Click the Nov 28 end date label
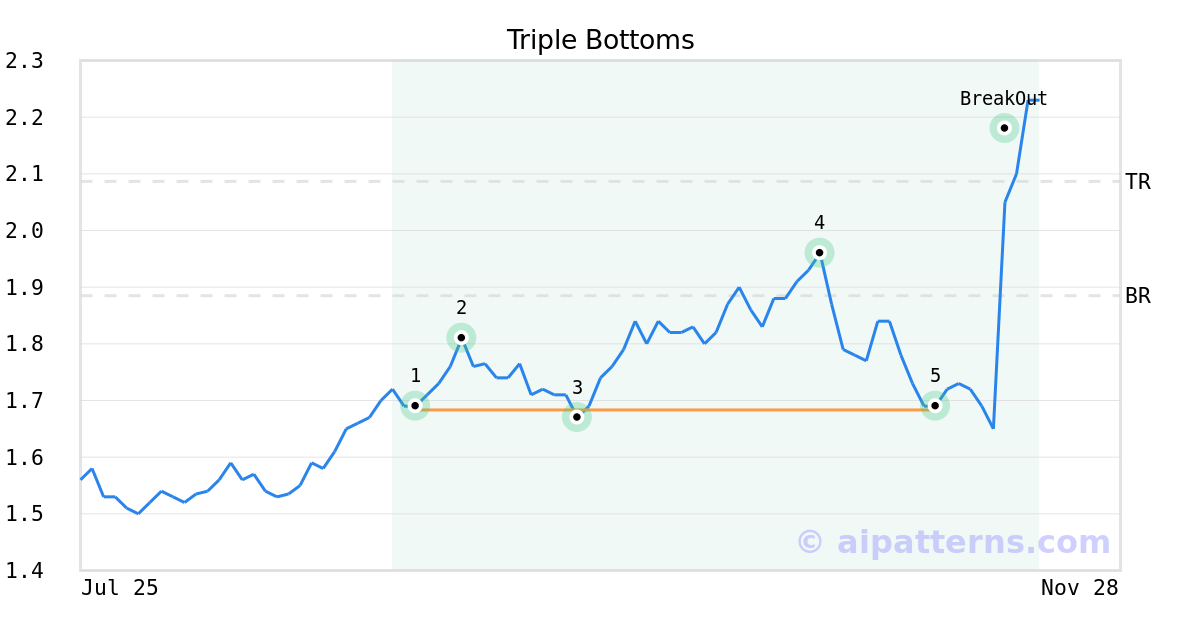The height and width of the screenshot is (630, 1200). [1079, 588]
